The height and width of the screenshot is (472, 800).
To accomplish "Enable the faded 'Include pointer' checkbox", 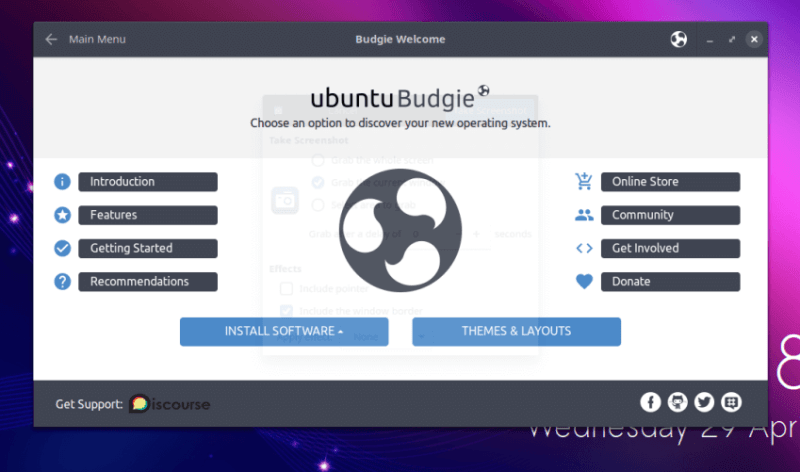I will (x=286, y=289).
